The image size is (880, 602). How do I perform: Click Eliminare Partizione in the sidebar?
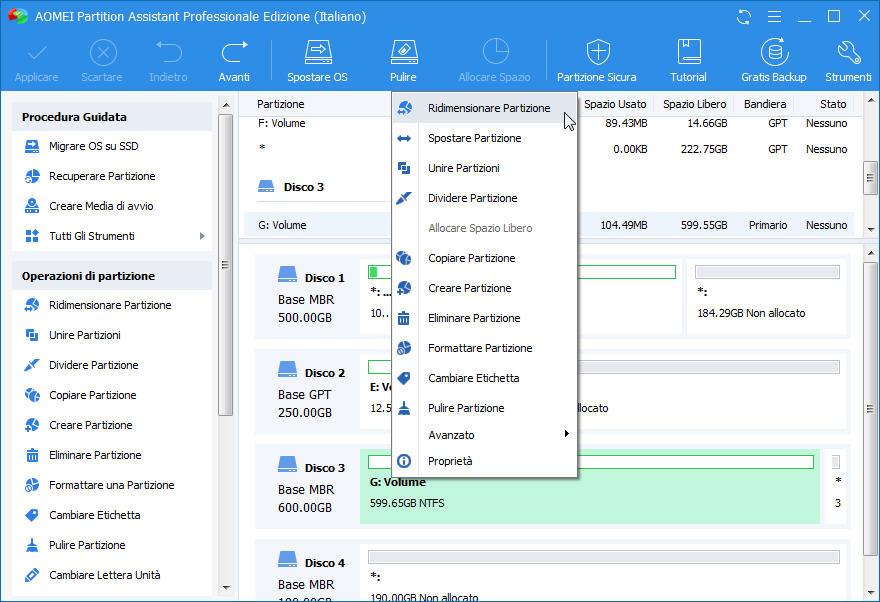point(95,456)
